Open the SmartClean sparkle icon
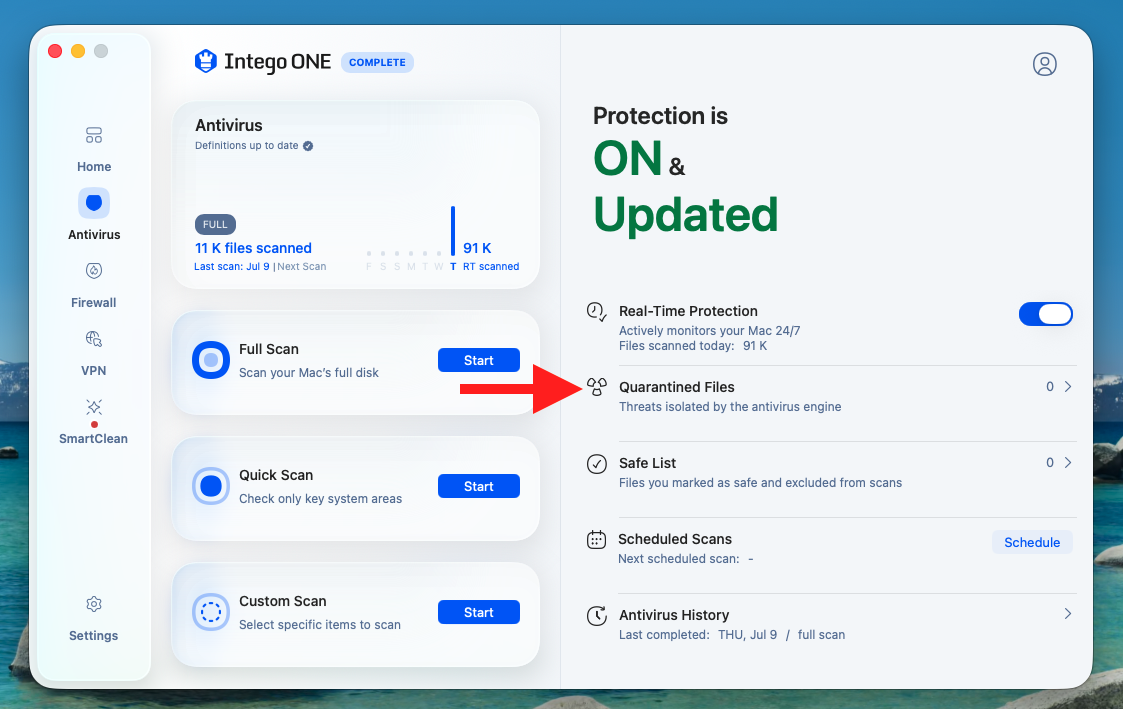This screenshot has width=1123, height=709. tap(94, 407)
